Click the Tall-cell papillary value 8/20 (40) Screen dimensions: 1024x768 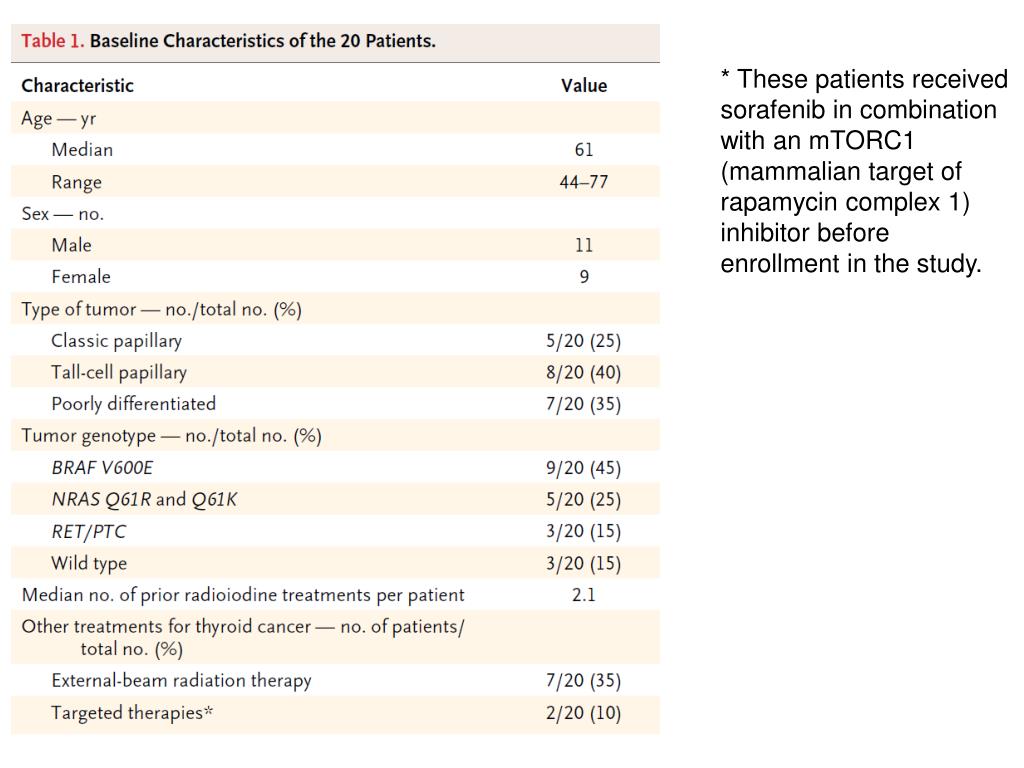click(x=584, y=372)
